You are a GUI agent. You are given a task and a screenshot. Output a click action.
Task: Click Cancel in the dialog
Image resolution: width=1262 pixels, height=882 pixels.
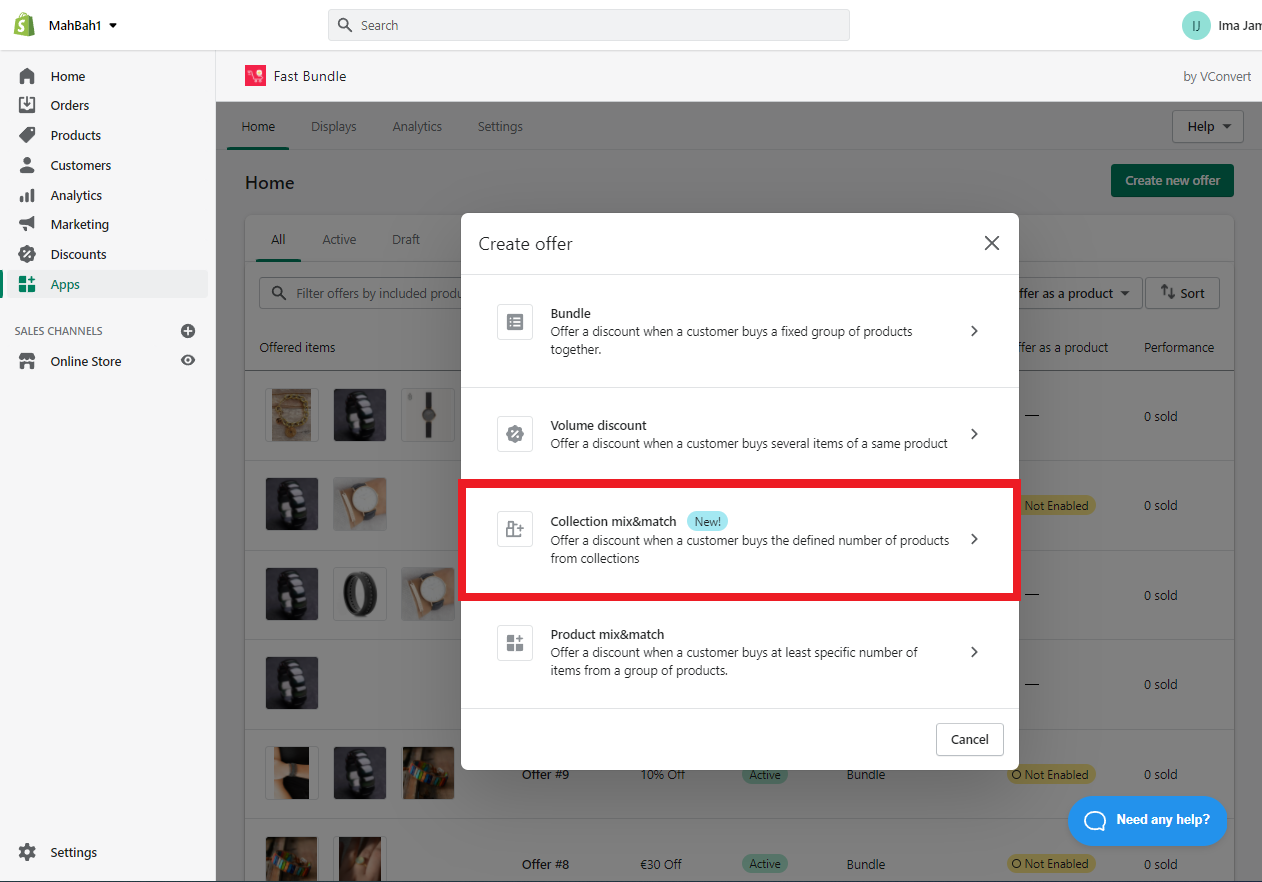tap(970, 740)
